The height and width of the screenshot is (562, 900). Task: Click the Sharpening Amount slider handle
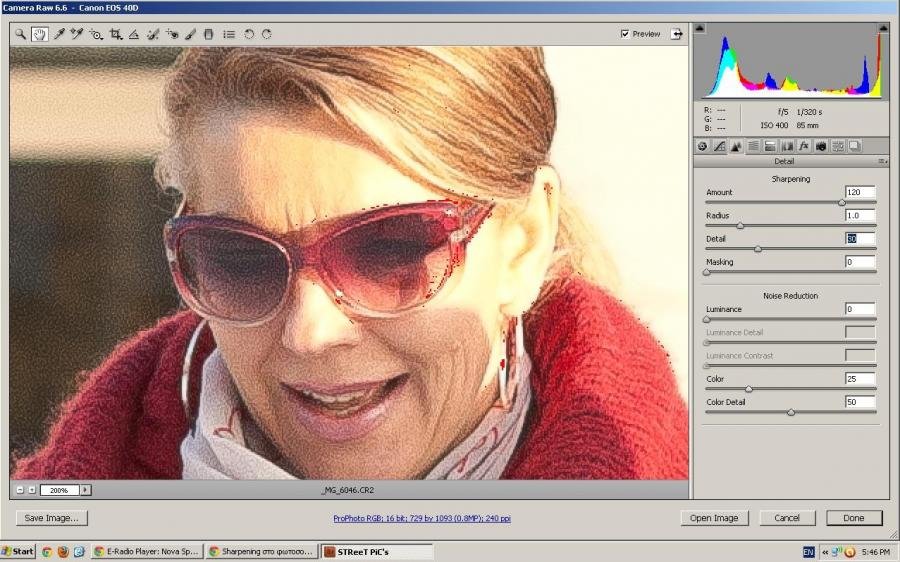842,202
